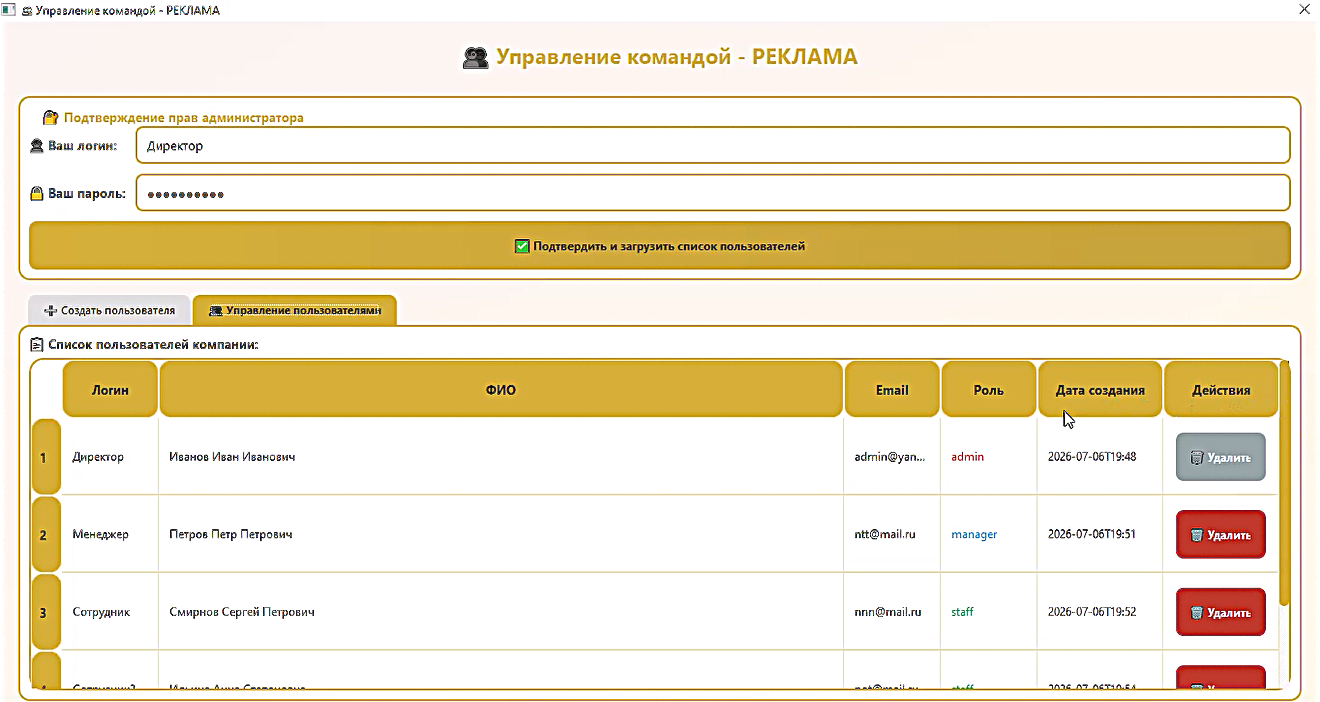Image resolution: width=1320 pixels, height=702 pixels.
Task: Click into the password input field
Action: [712, 193]
